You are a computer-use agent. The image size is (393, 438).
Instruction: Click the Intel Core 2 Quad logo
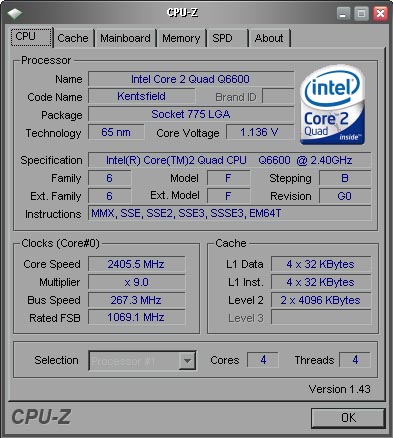tap(333, 105)
